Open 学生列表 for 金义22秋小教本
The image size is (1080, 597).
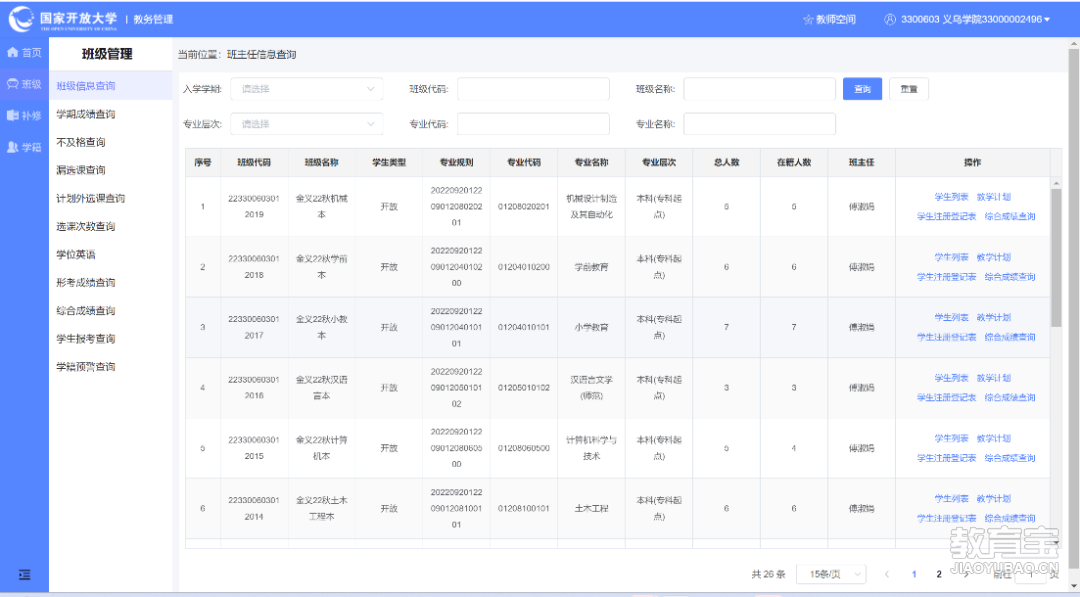(951, 317)
